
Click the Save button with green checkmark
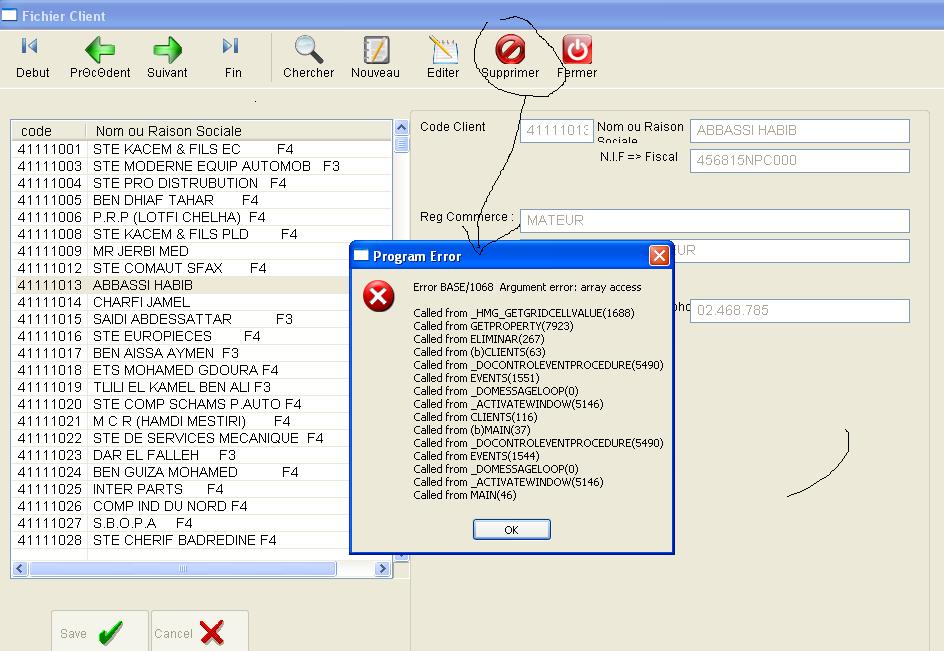tap(100, 632)
